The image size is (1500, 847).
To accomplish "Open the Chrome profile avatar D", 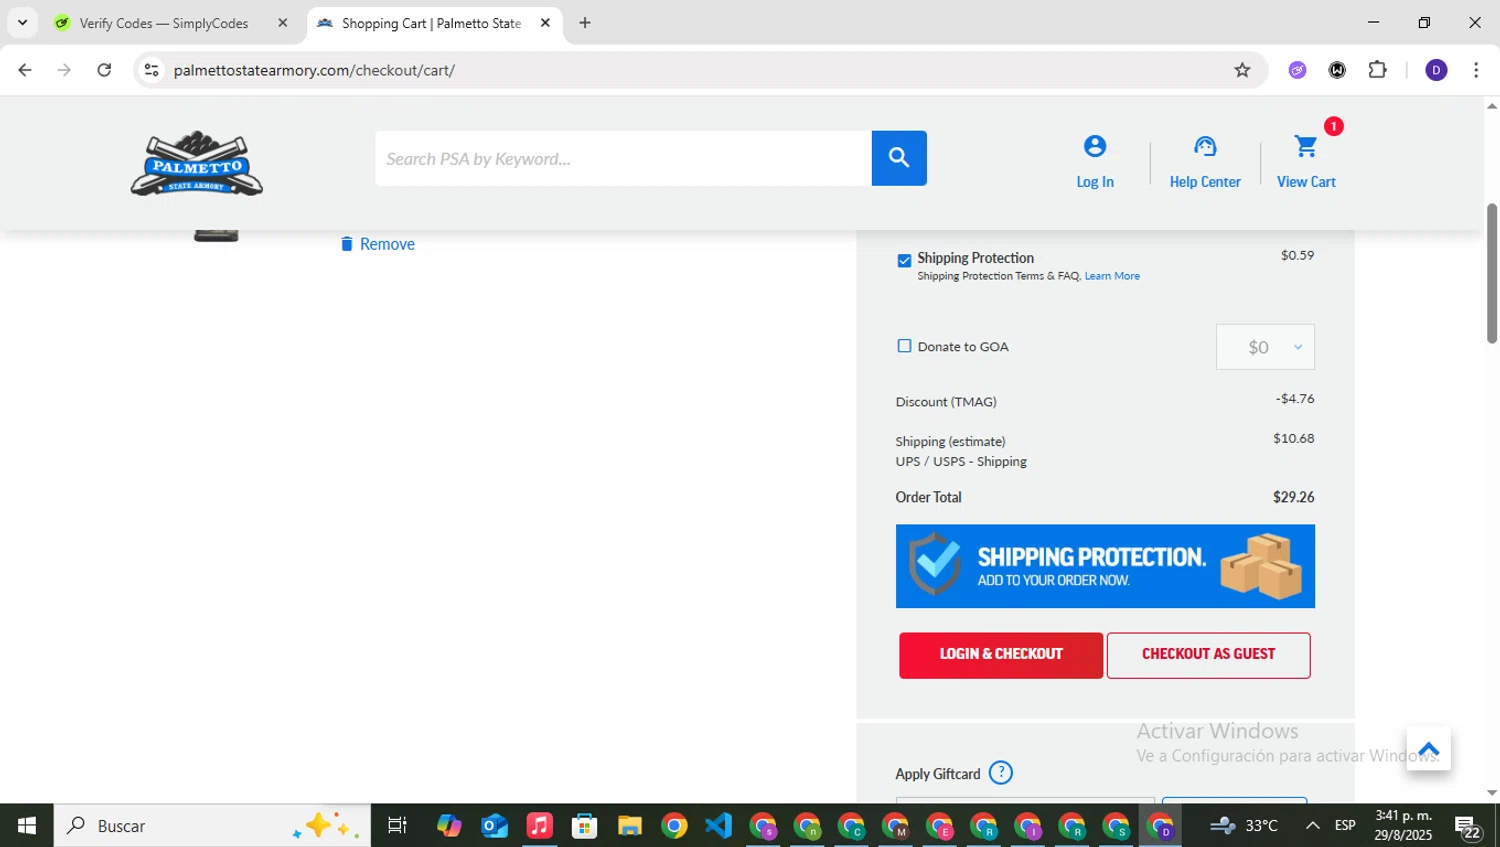I will [x=1436, y=70].
